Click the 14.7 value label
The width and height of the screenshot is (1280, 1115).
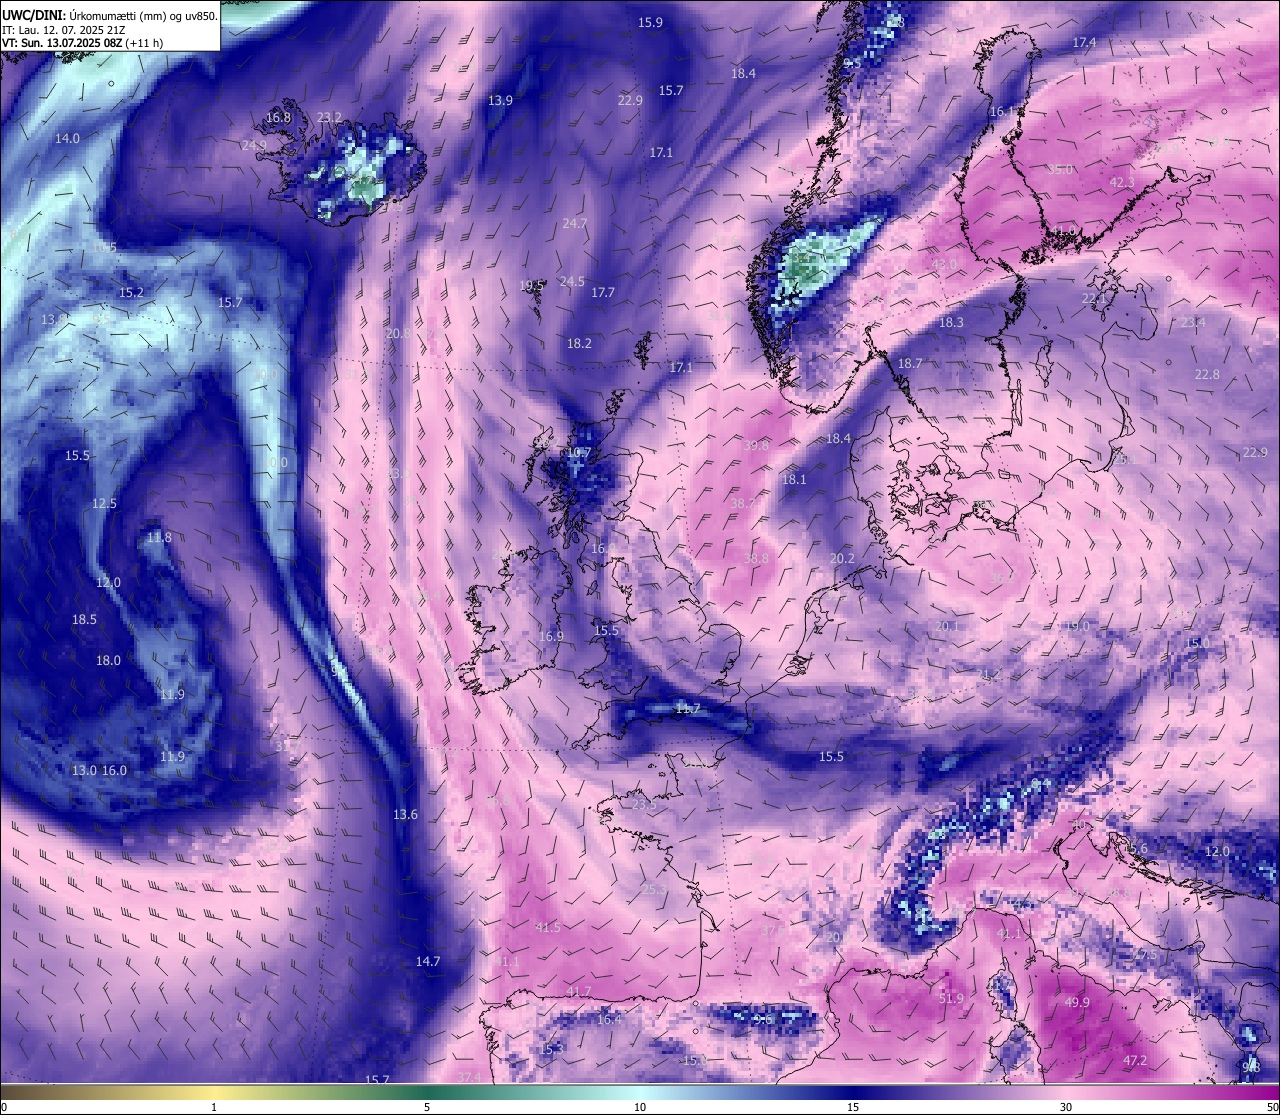[x=428, y=962]
